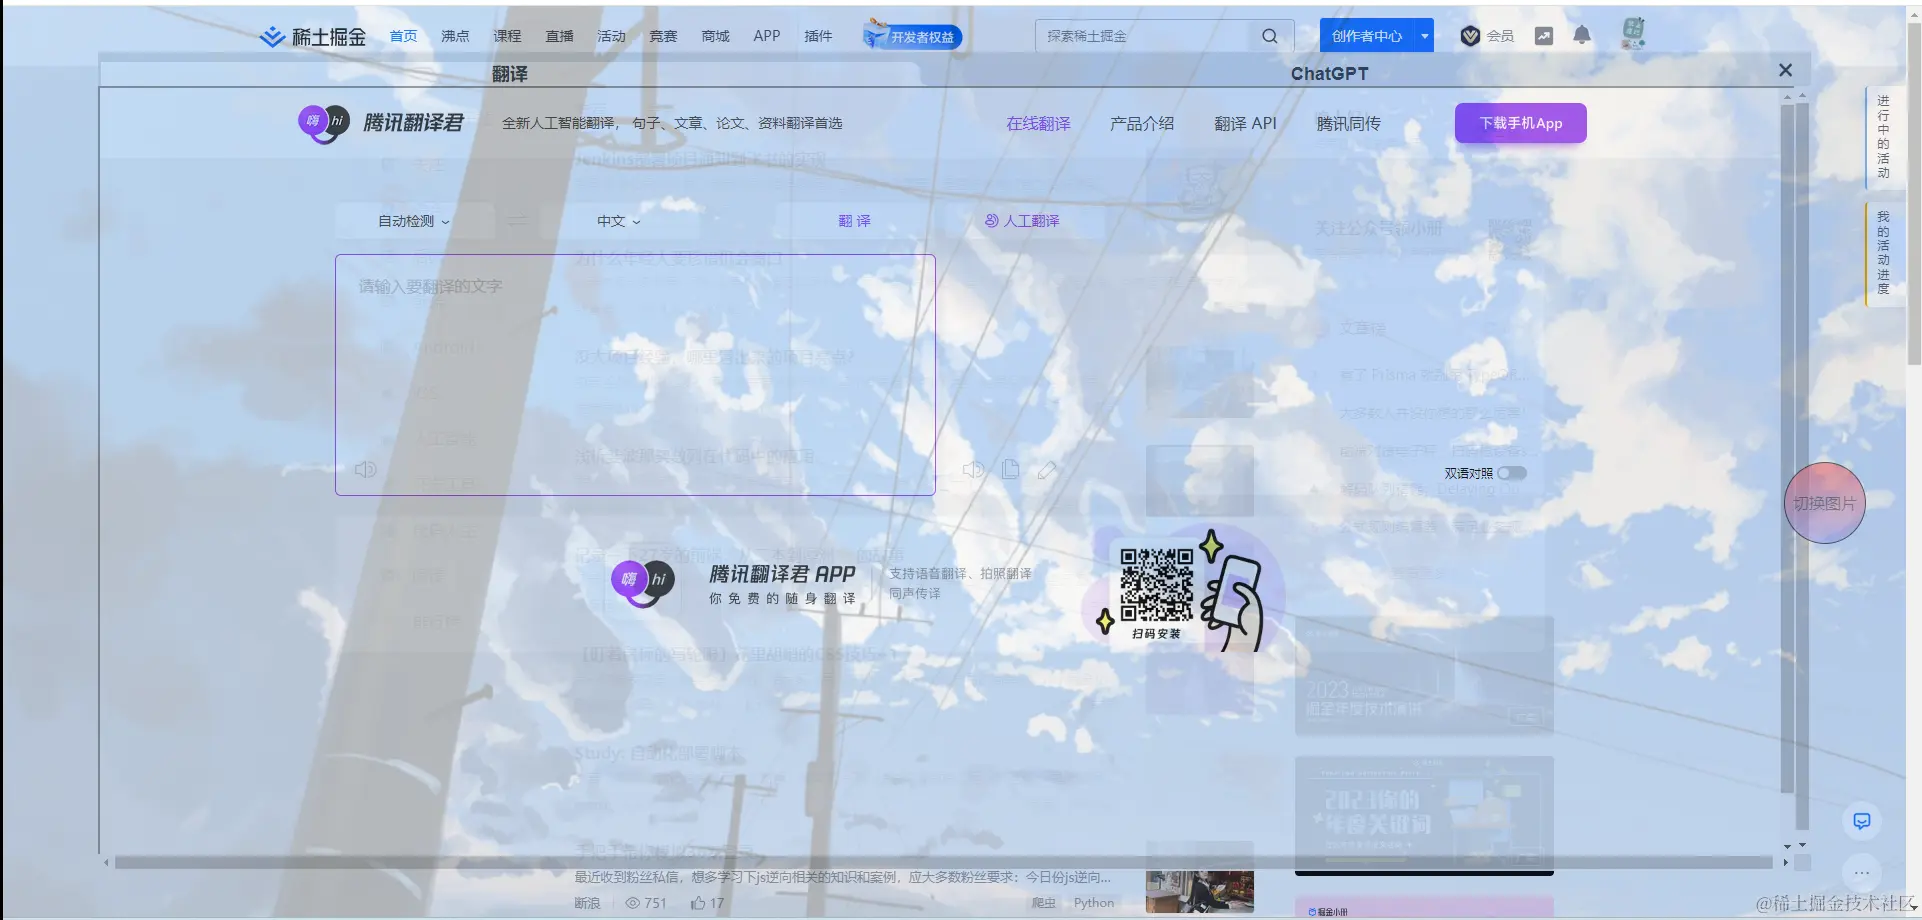1922x920 pixels.
Task: Switch to the ChatGPT panel tab
Action: click(x=1329, y=74)
